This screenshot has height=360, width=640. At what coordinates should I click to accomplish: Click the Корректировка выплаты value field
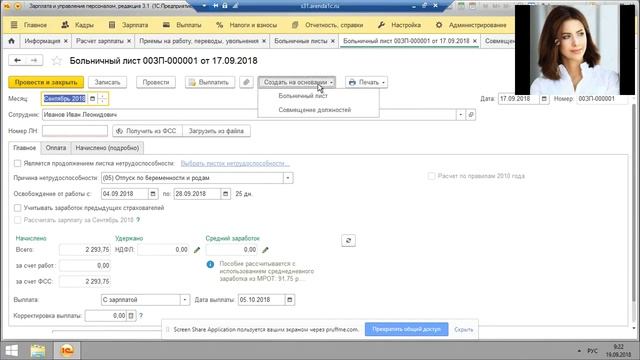coord(106,316)
